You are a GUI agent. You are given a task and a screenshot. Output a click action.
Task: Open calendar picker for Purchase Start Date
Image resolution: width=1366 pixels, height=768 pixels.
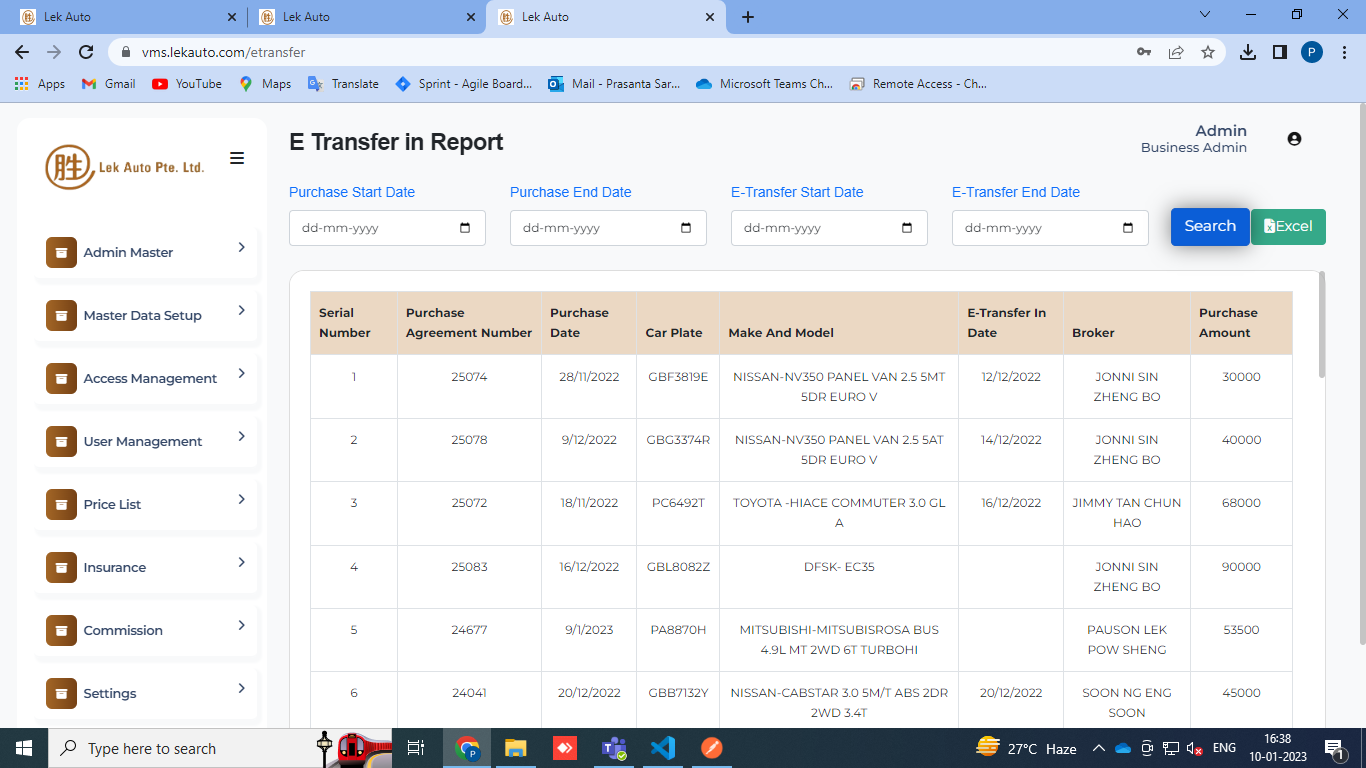point(465,228)
